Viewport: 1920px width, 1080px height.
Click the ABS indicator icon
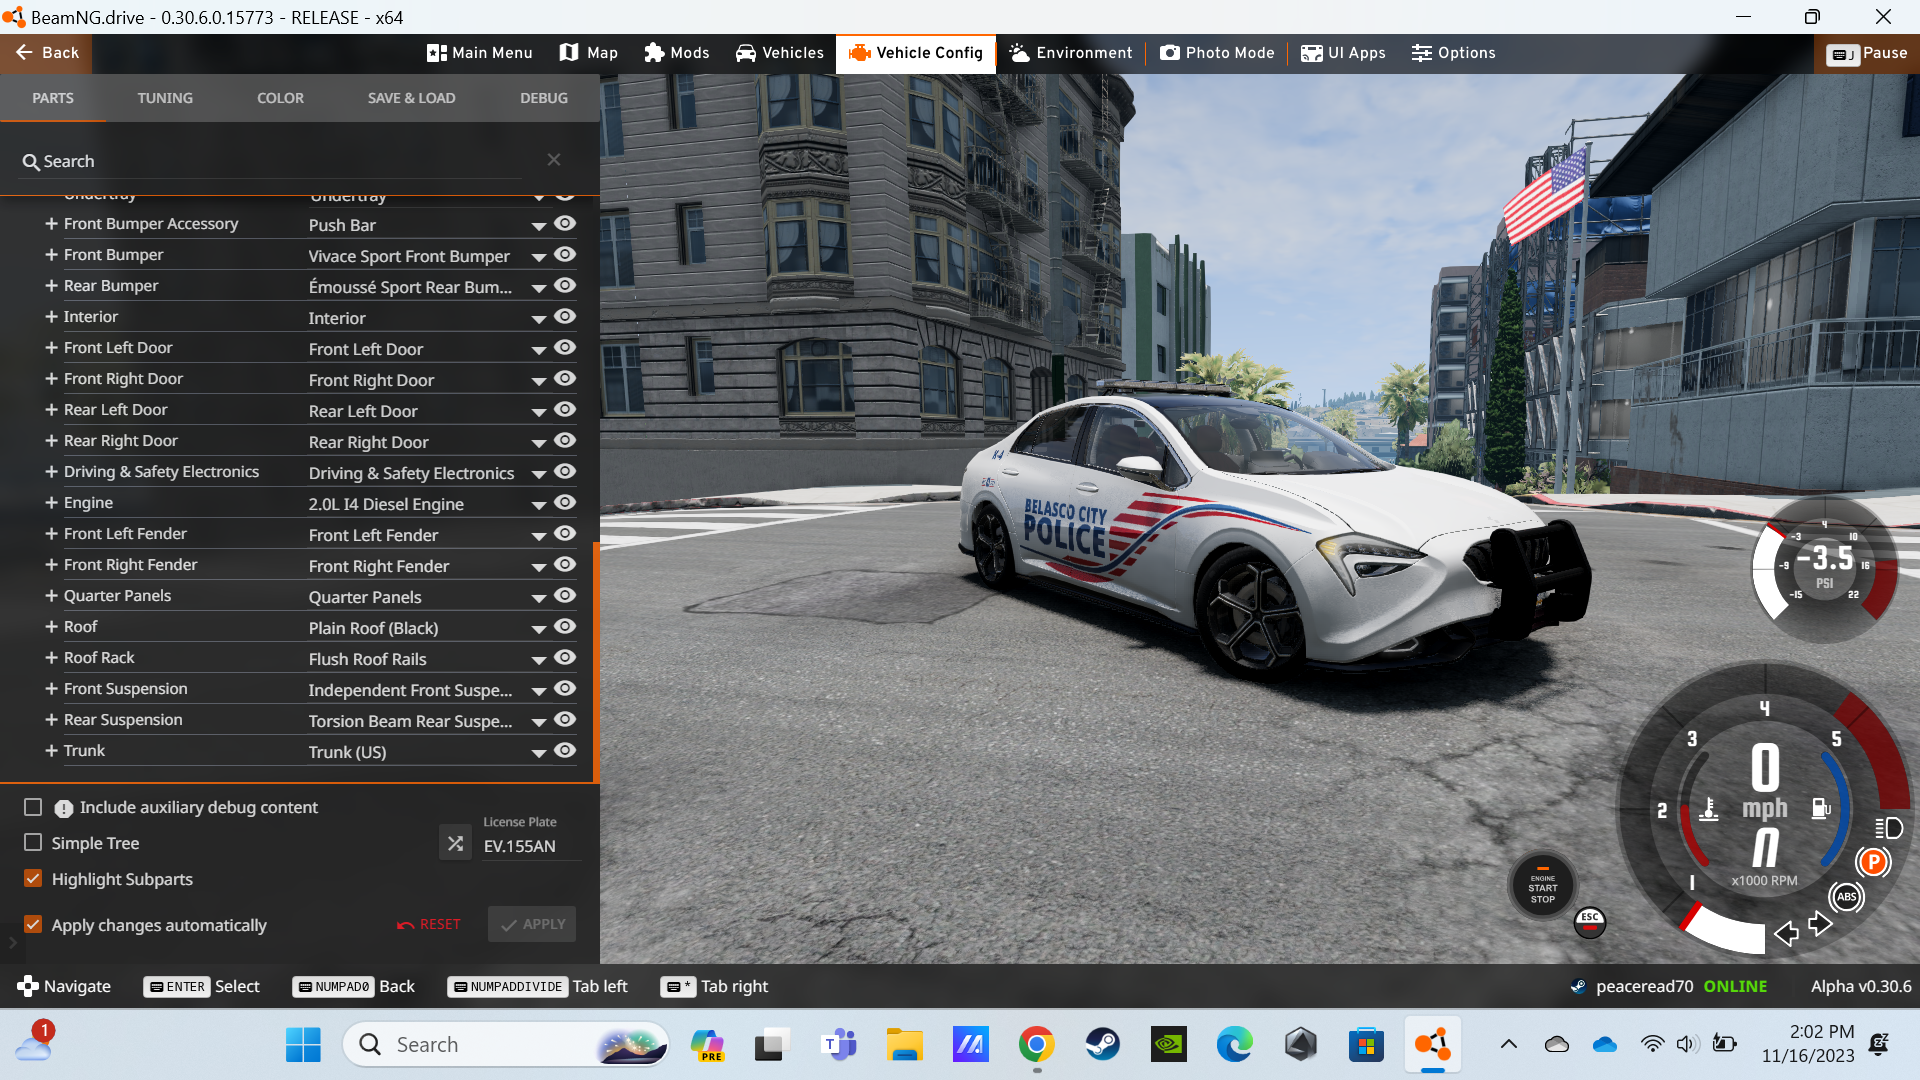[x=1846, y=897]
